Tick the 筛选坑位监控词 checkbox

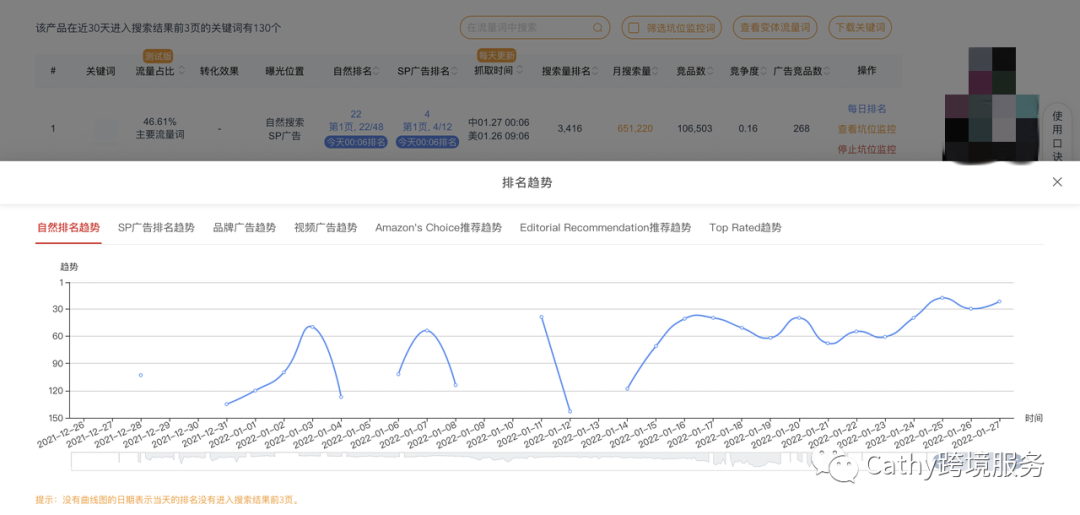point(634,28)
